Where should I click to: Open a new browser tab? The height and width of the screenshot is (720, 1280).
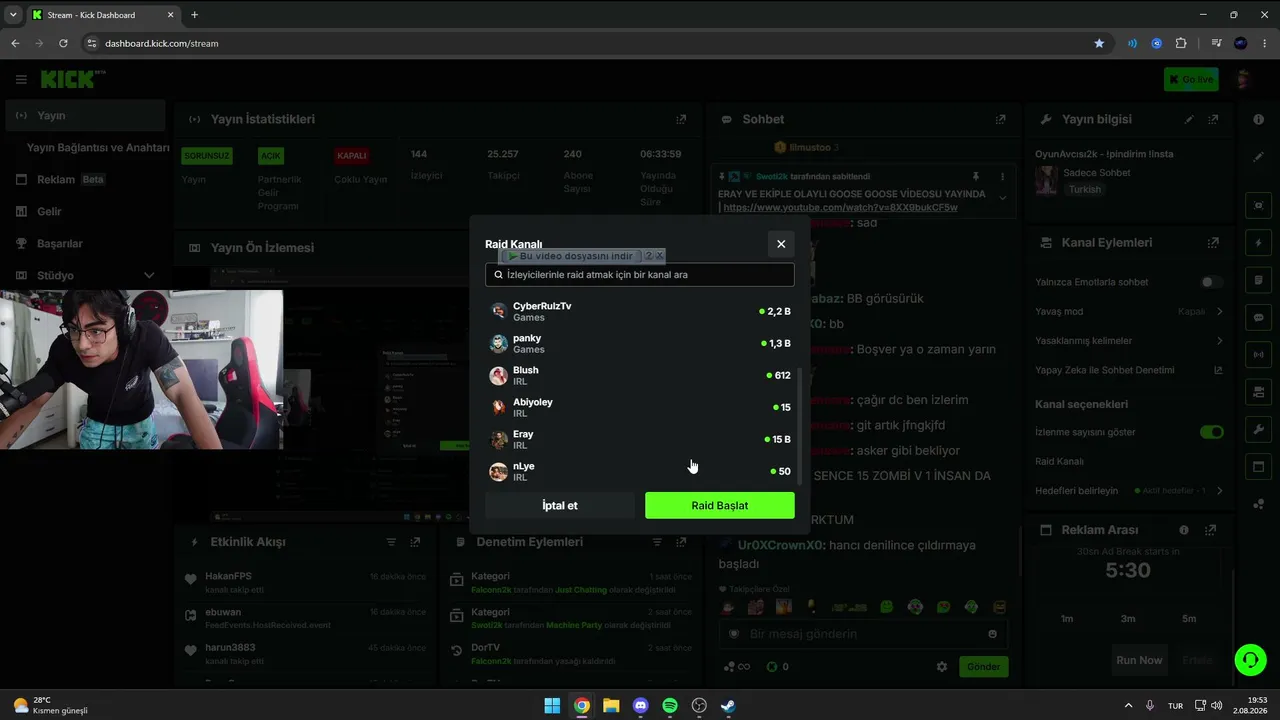[x=194, y=15]
